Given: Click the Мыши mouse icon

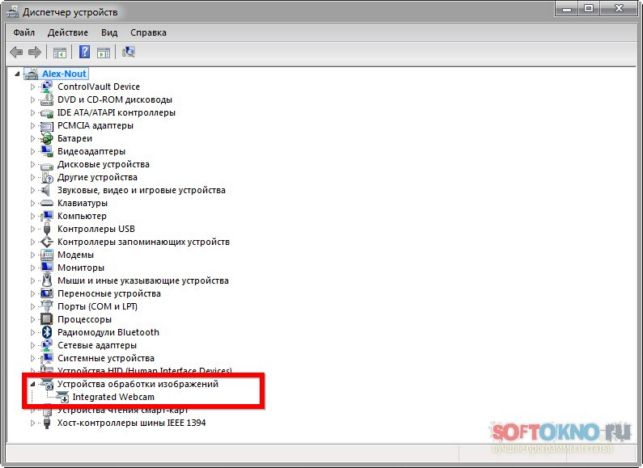Looking at the screenshot, I should (x=47, y=281).
